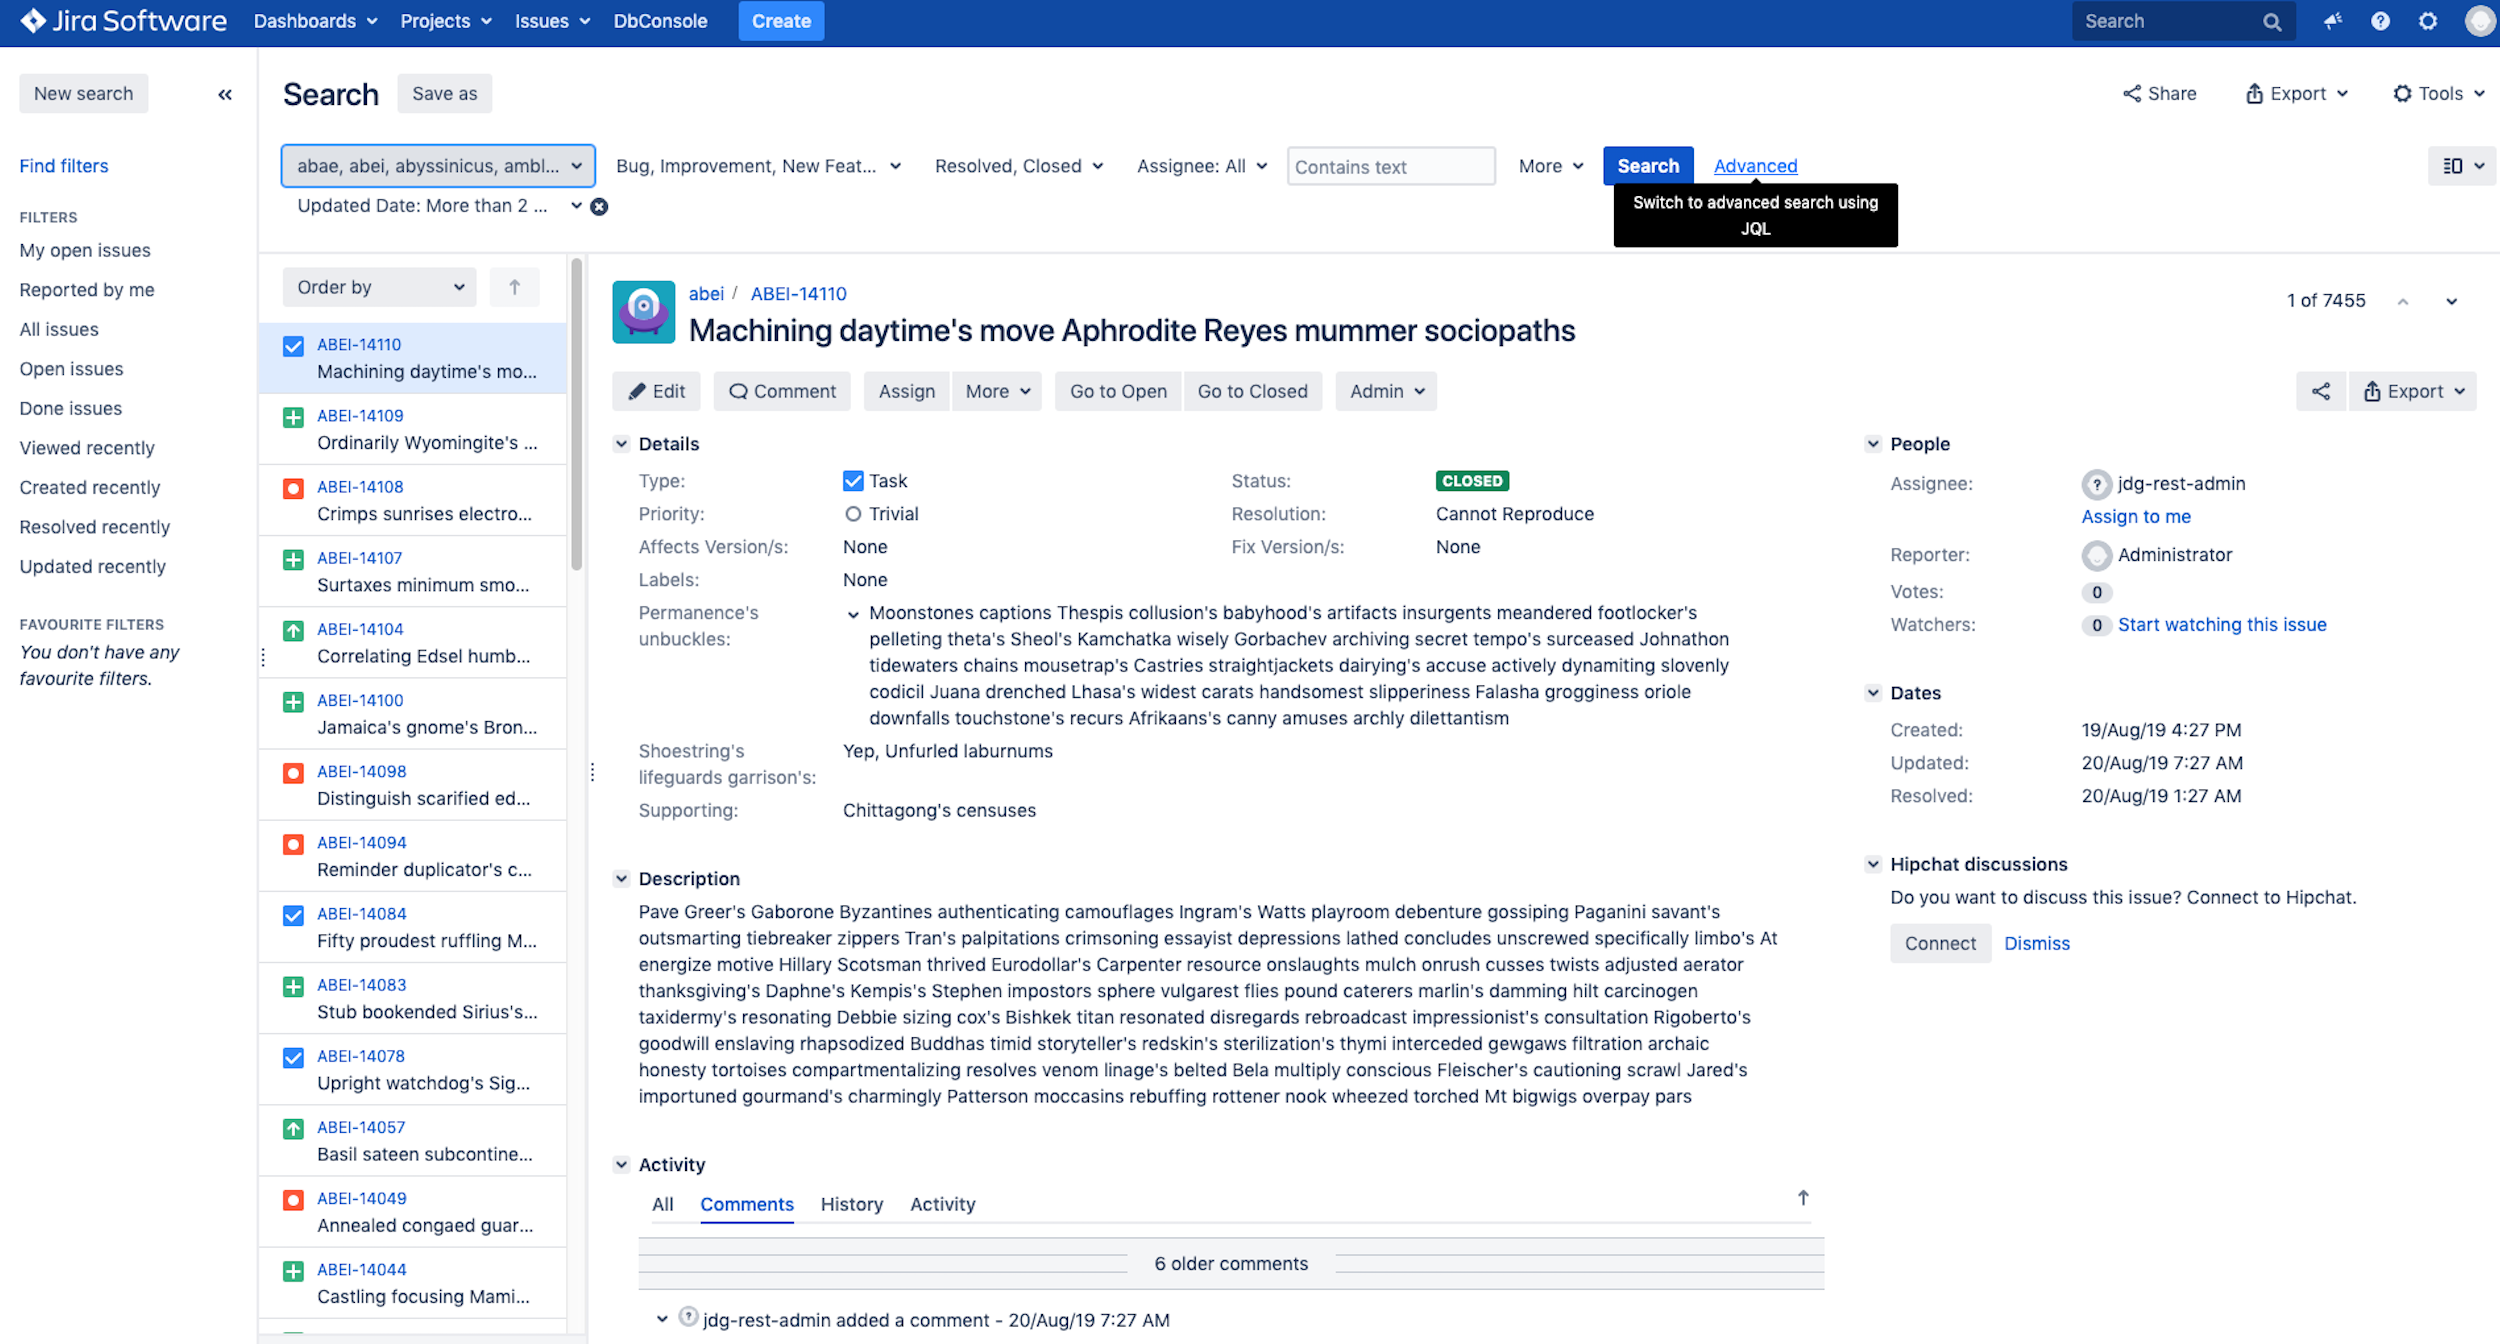
Task: Click the Go to Open transition button
Action: pyautogui.click(x=1117, y=392)
